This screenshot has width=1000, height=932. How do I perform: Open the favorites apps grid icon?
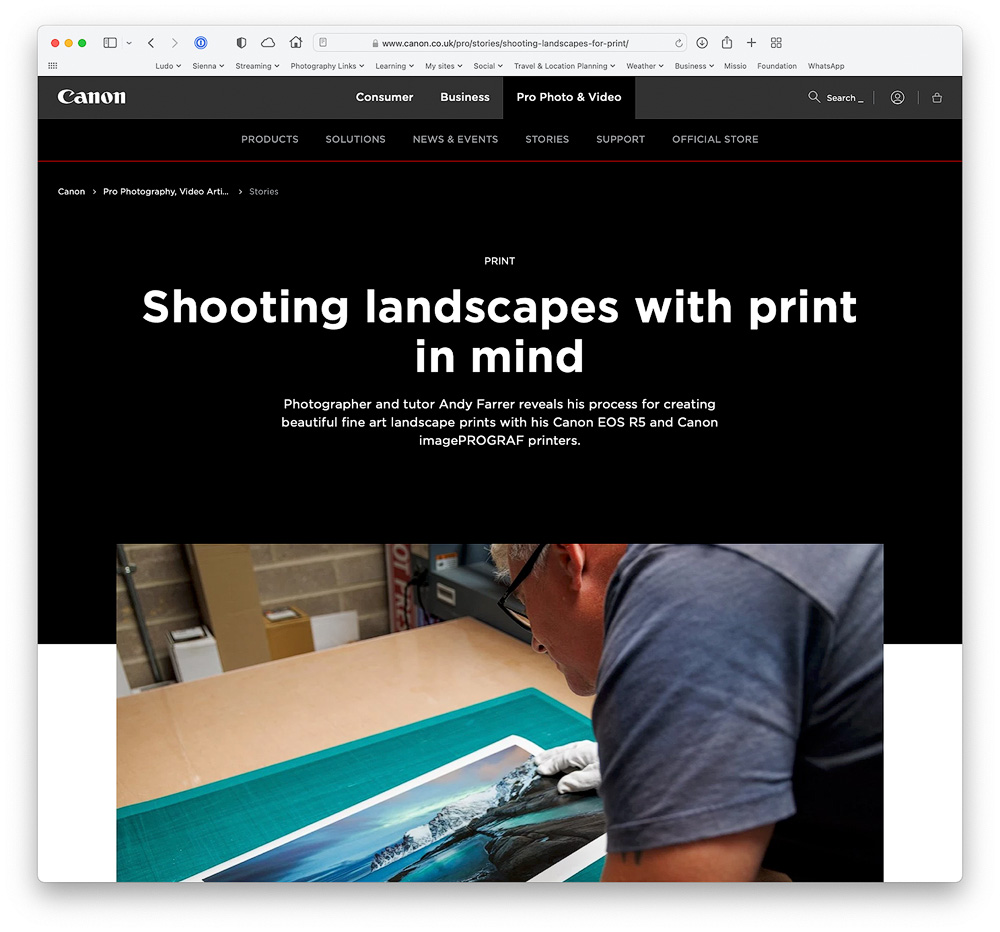(53, 66)
